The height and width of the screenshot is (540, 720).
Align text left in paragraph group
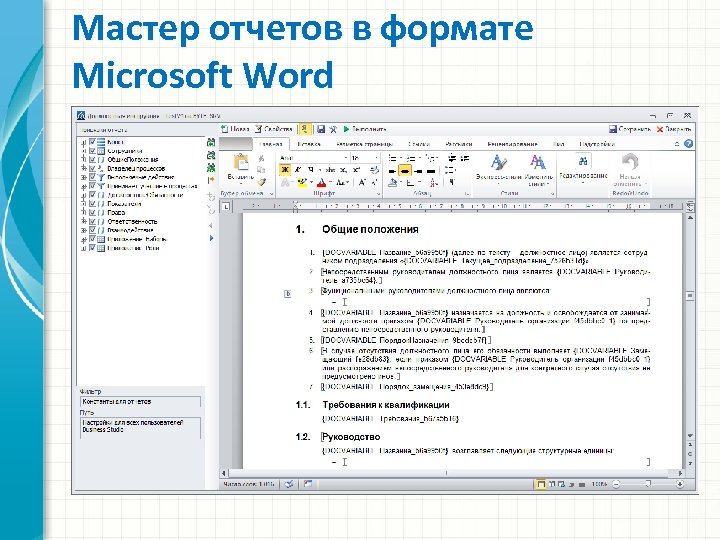392,171
